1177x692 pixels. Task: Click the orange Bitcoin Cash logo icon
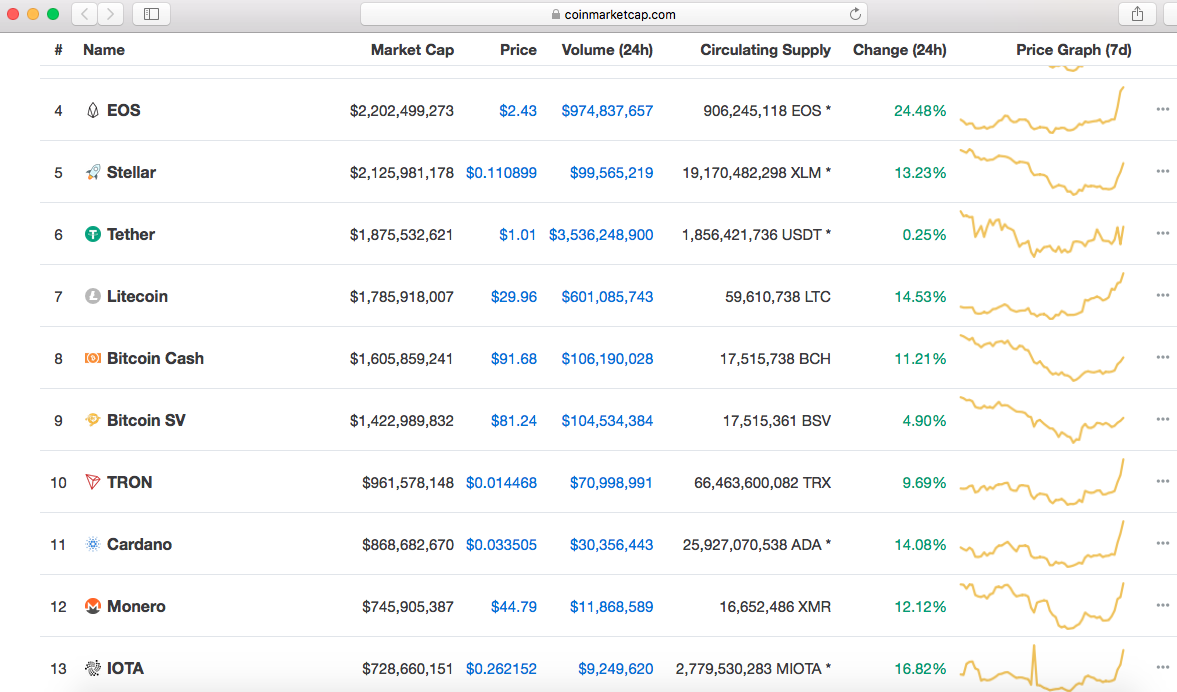click(x=92, y=359)
